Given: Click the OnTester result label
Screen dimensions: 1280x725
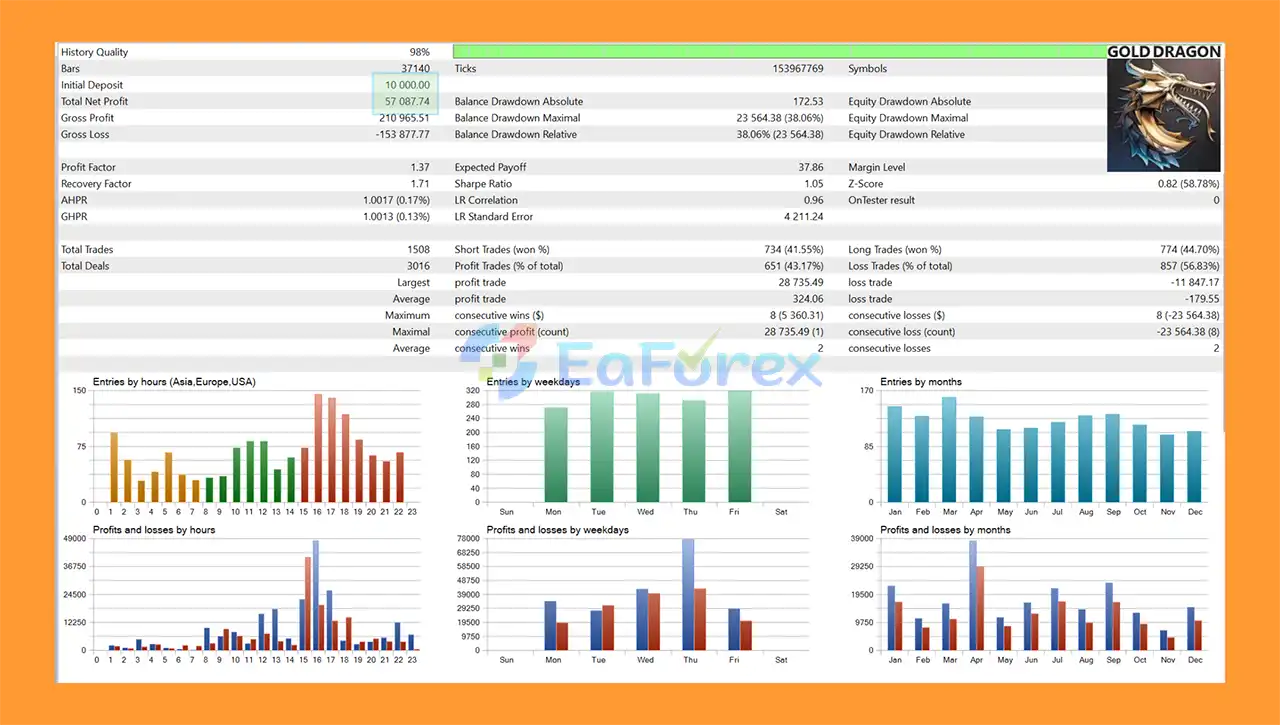Looking at the screenshot, I should (x=882, y=200).
